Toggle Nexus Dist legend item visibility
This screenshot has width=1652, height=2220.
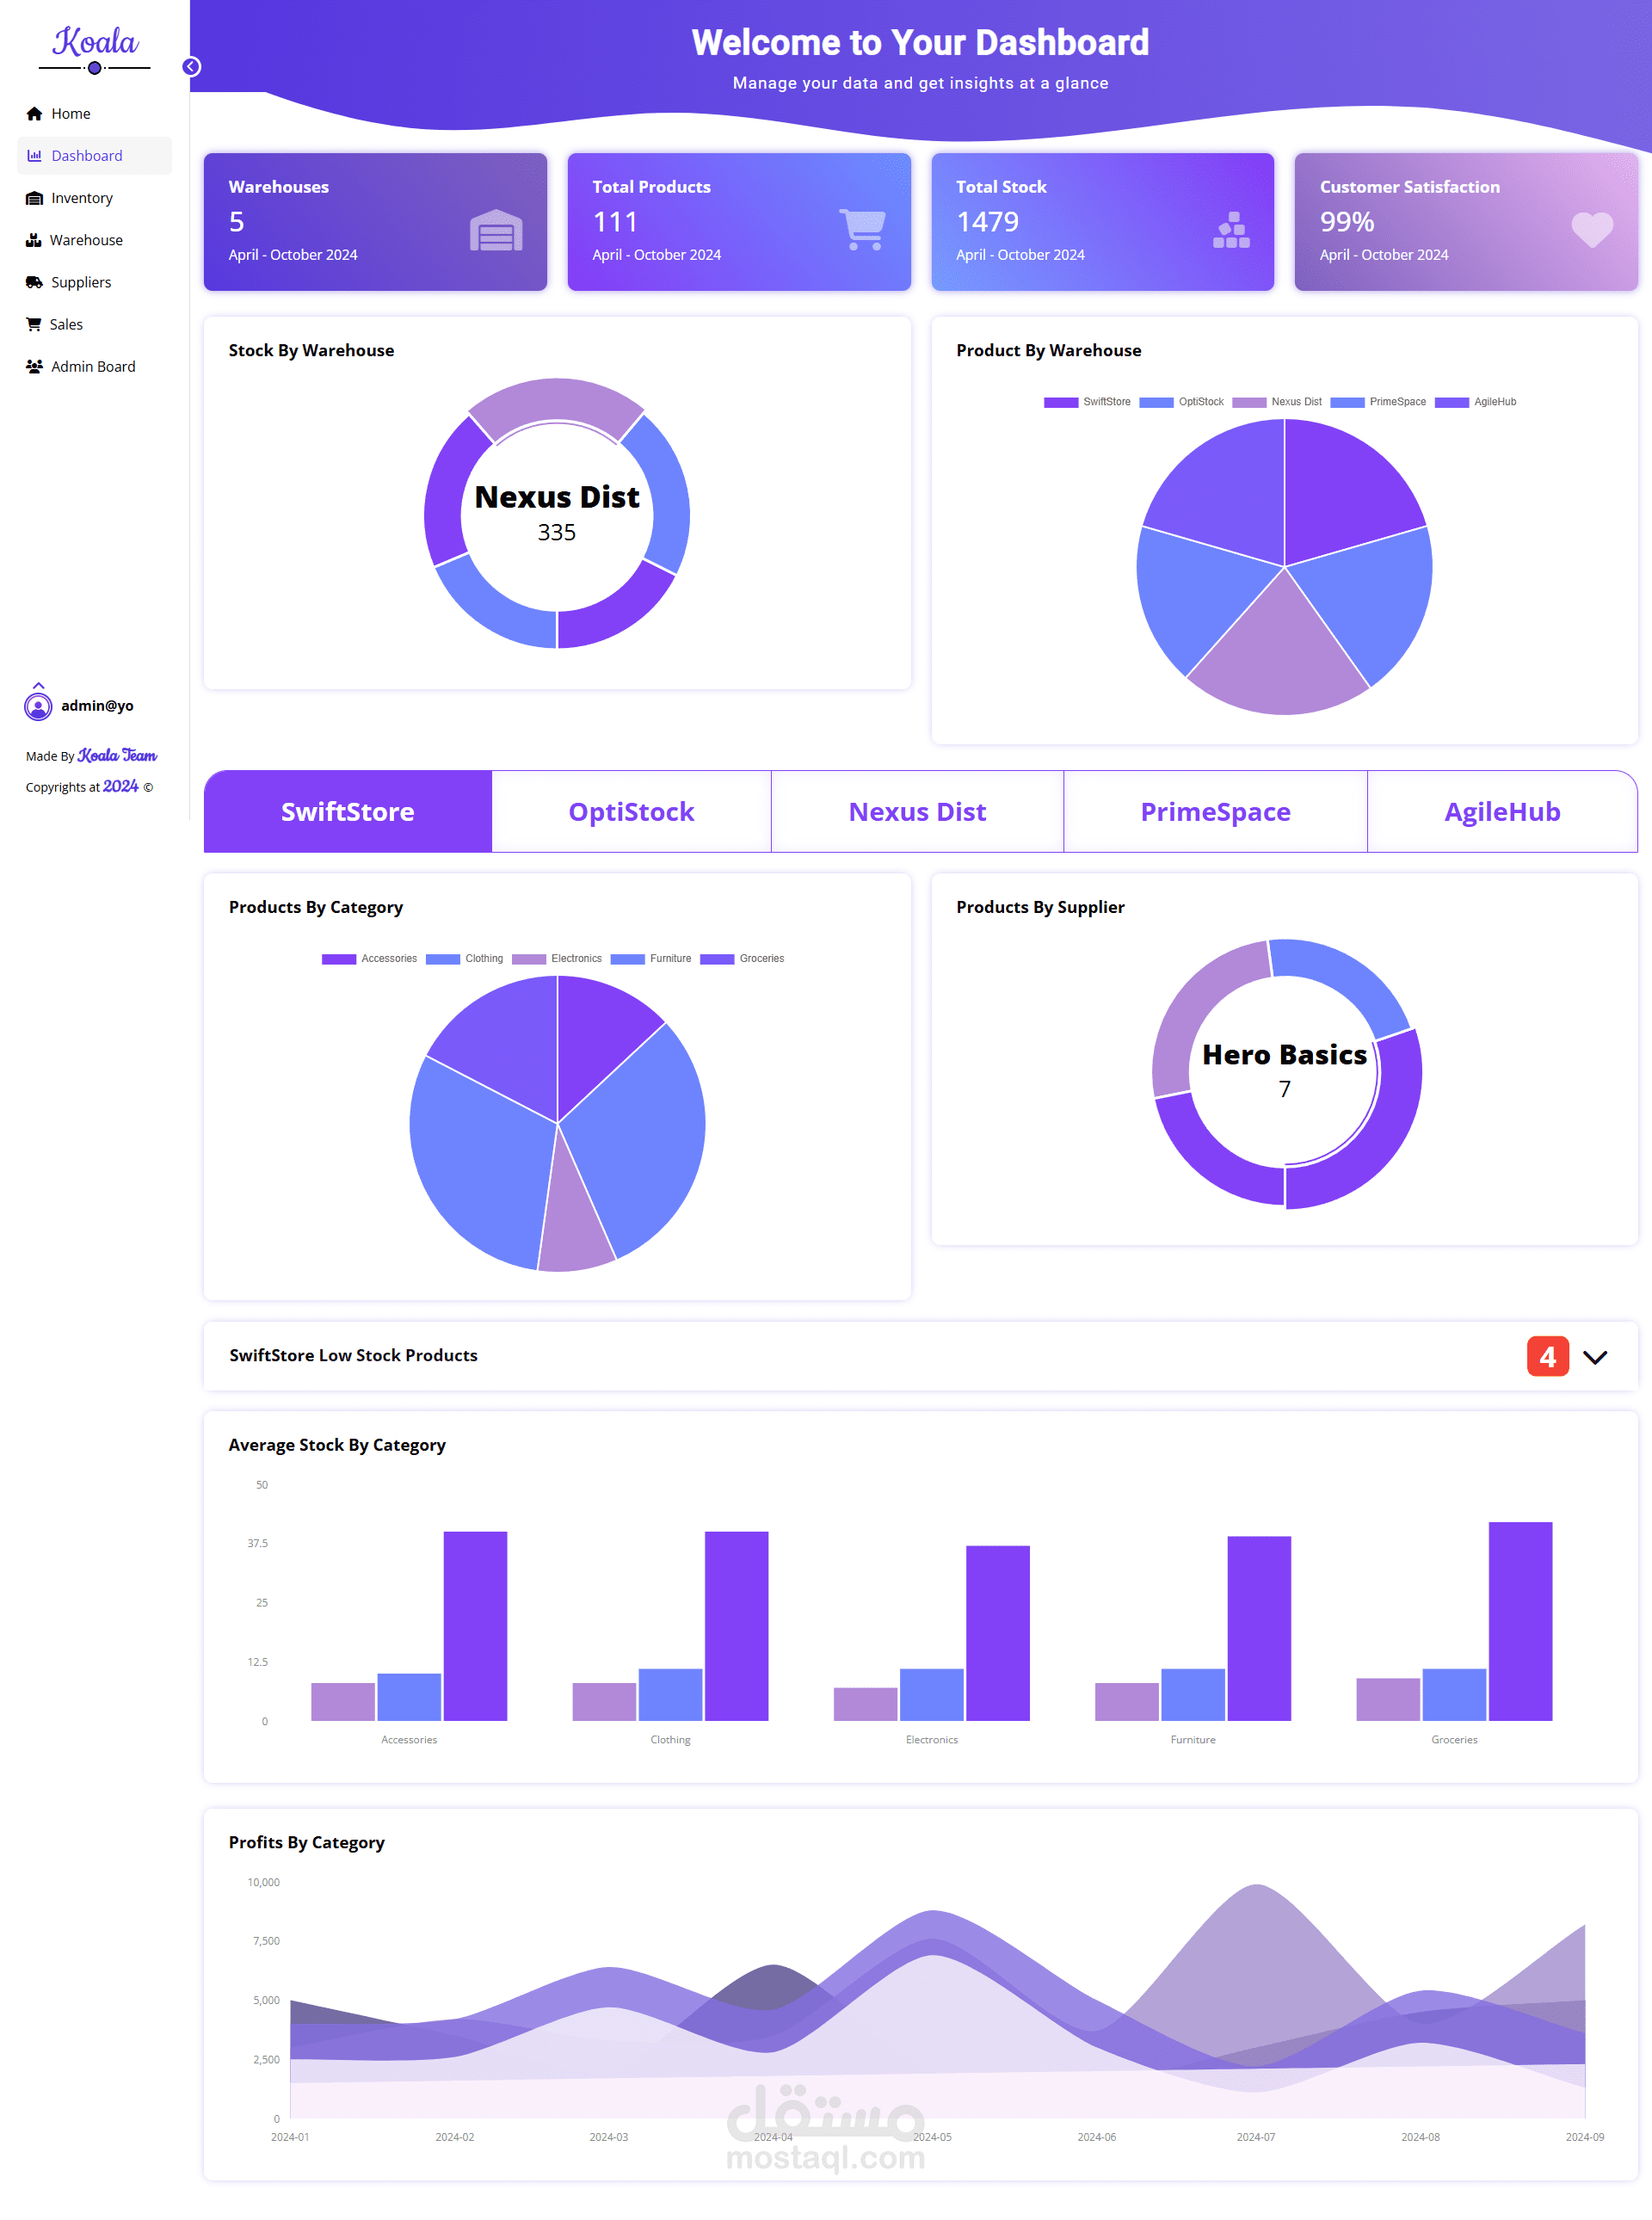1277,402
